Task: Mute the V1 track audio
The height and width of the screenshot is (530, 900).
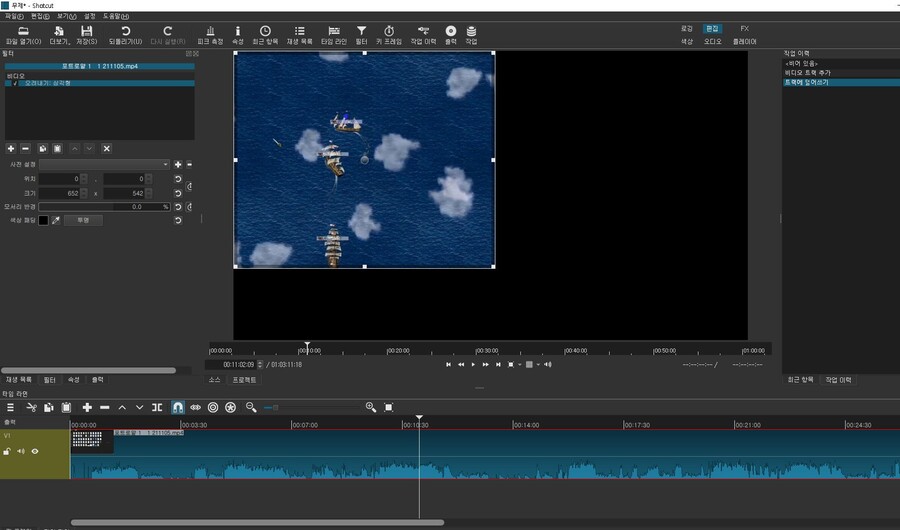Action: [x=21, y=451]
